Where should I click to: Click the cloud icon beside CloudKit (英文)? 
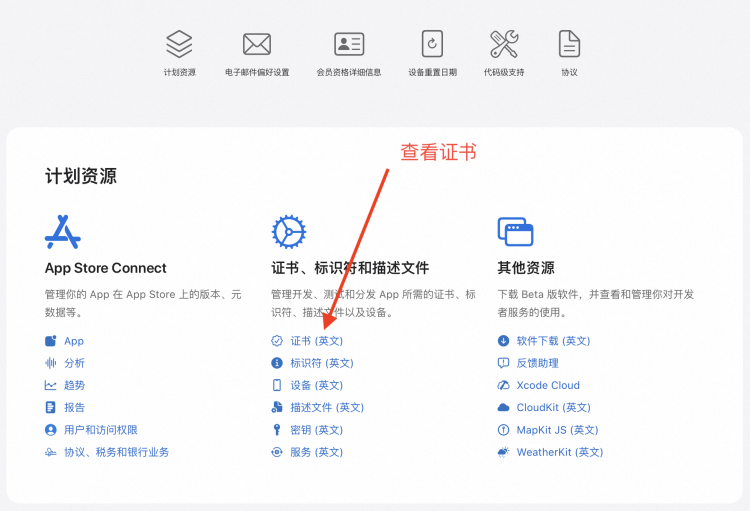(x=503, y=408)
